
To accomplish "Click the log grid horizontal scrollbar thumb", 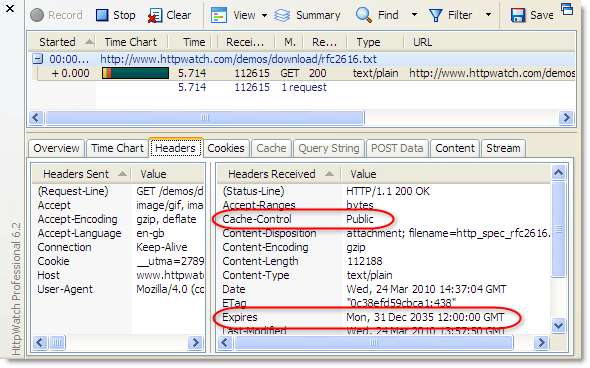I will coord(204,117).
